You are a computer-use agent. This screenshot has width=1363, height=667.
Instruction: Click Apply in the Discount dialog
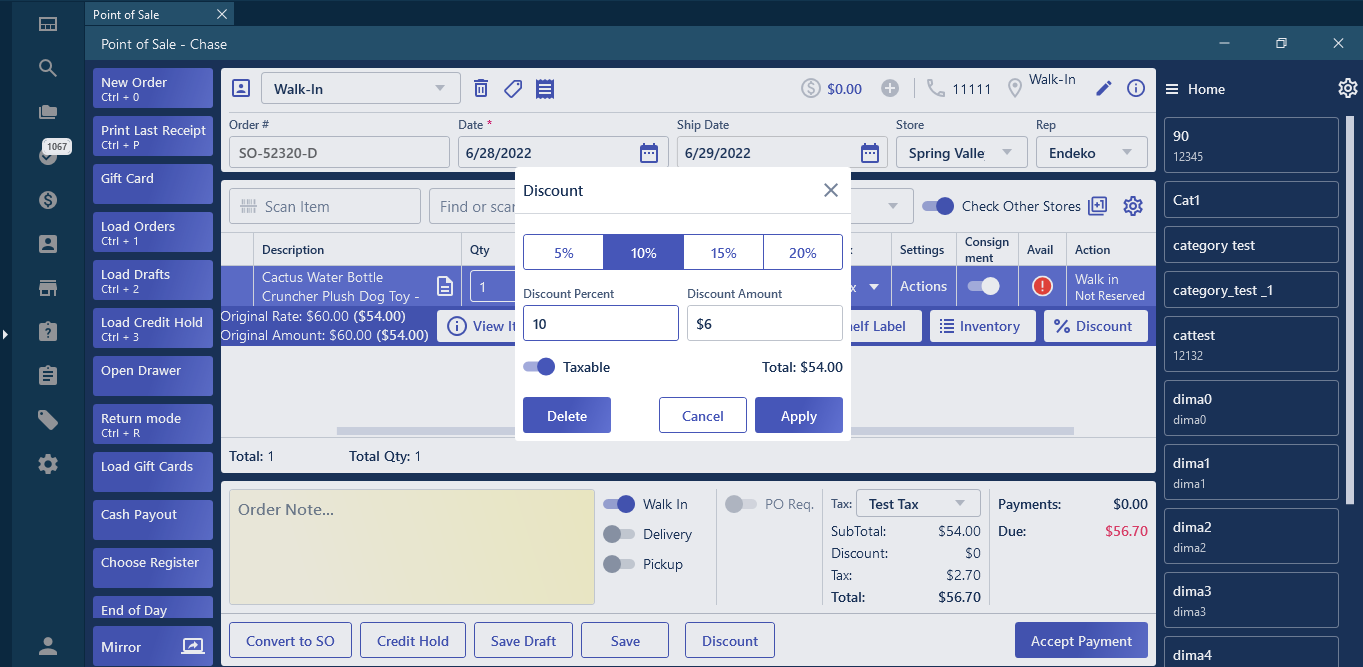coord(799,416)
